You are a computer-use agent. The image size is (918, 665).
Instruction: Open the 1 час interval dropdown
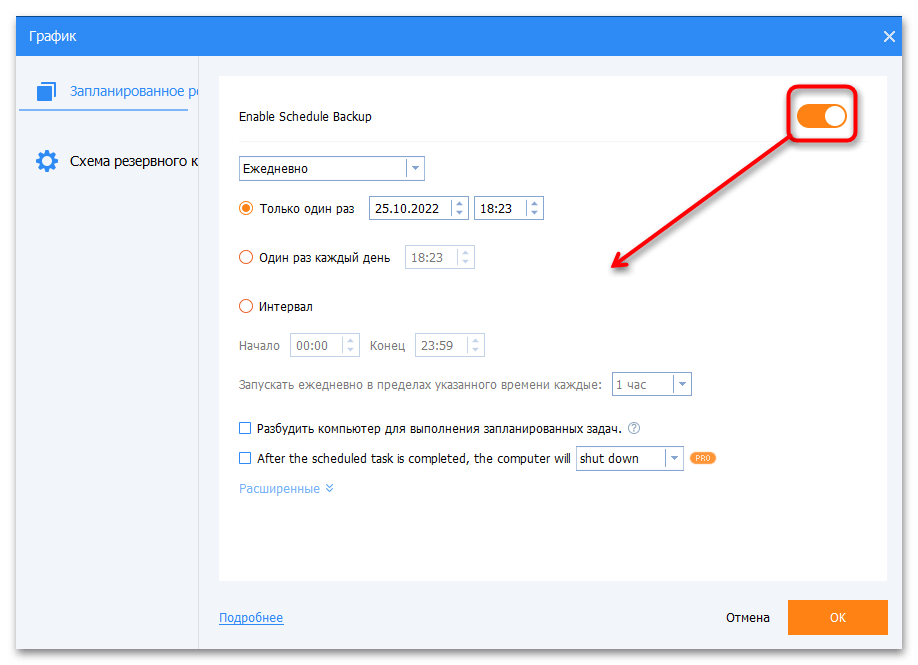click(652, 385)
